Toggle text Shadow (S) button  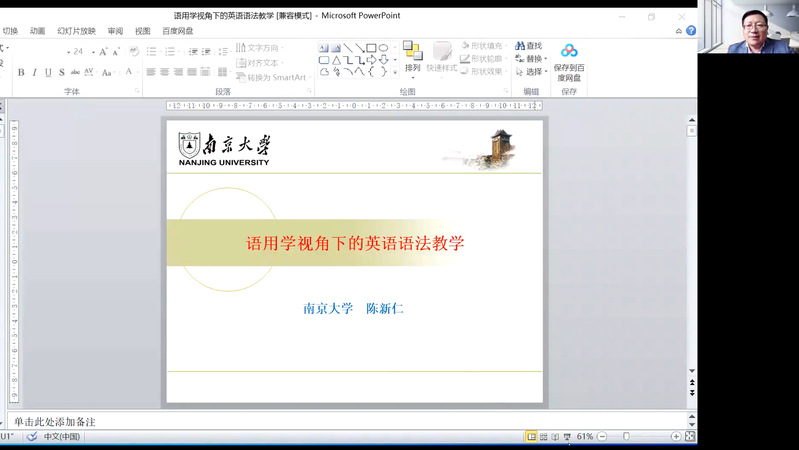(x=62, y=72)
